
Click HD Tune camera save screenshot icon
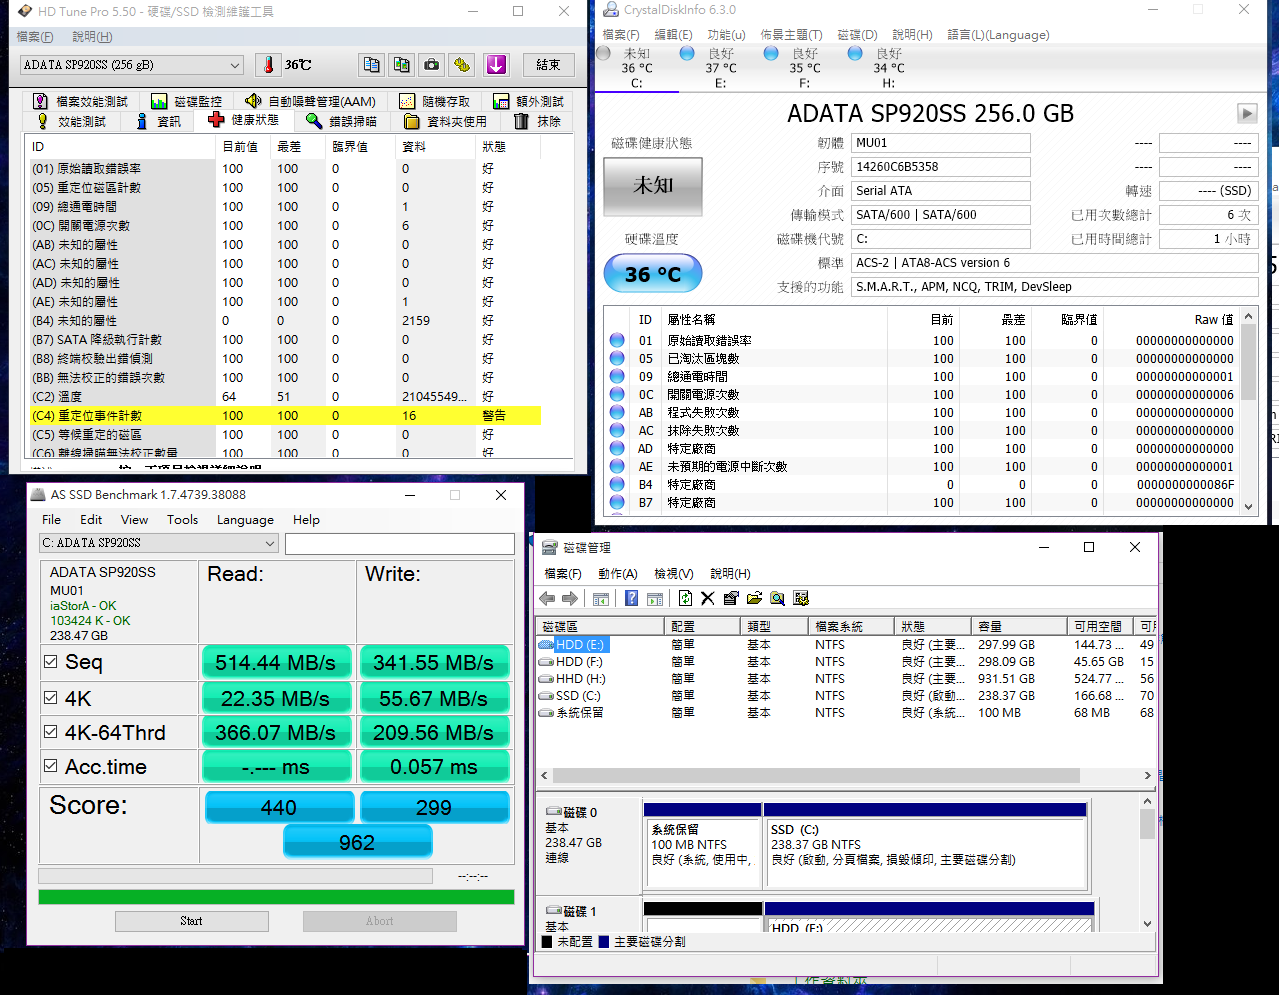coord(432,65)
